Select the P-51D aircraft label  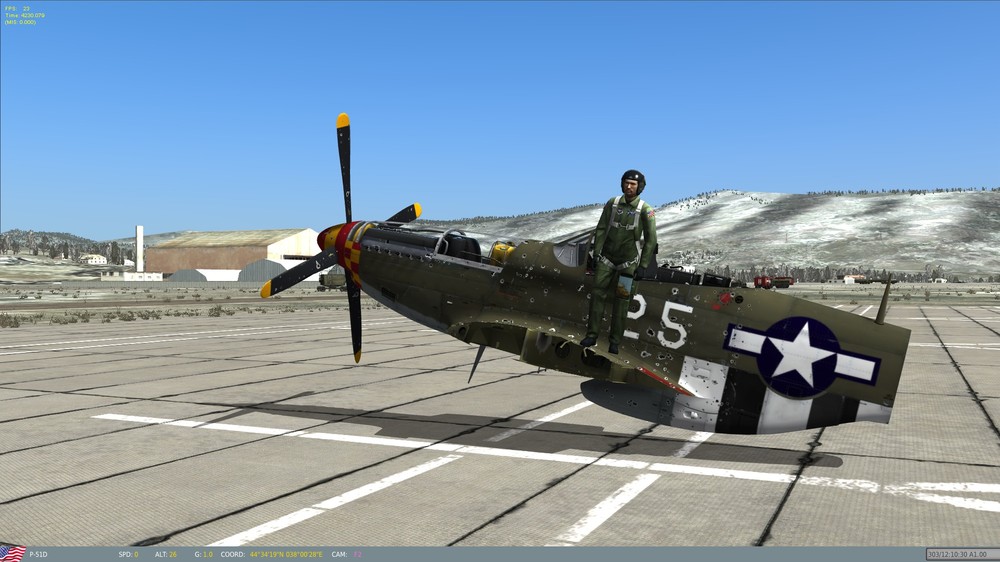click(x=38, y=554)
